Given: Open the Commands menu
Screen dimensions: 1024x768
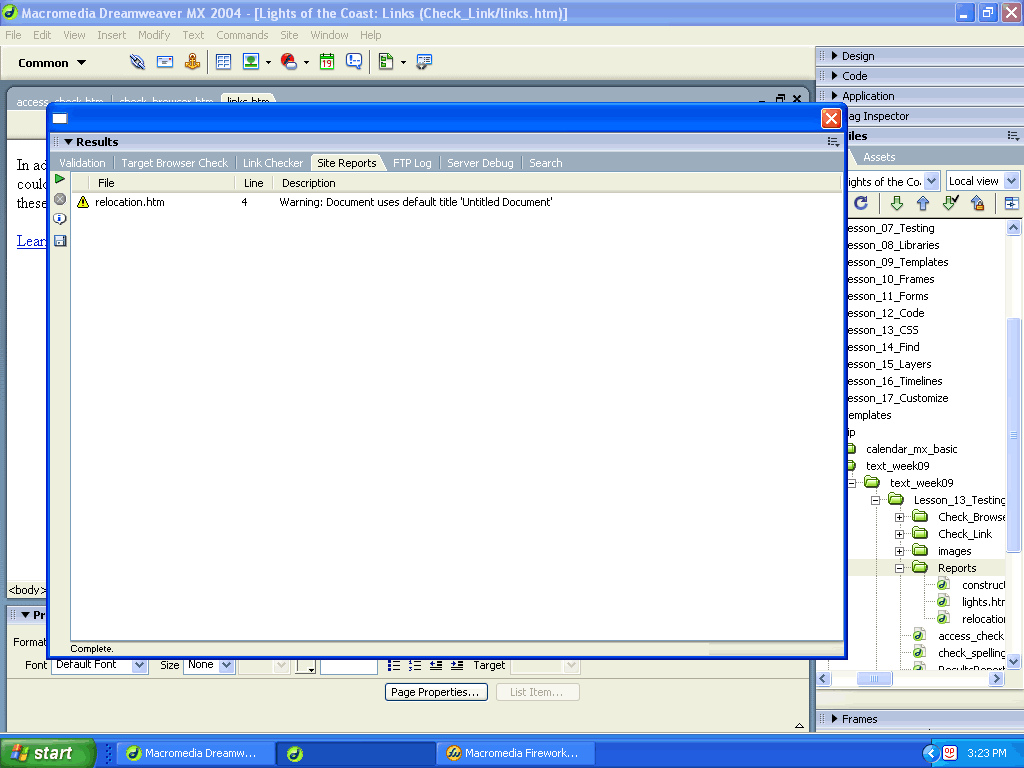Looking at the screenshot, I should 242,35.
